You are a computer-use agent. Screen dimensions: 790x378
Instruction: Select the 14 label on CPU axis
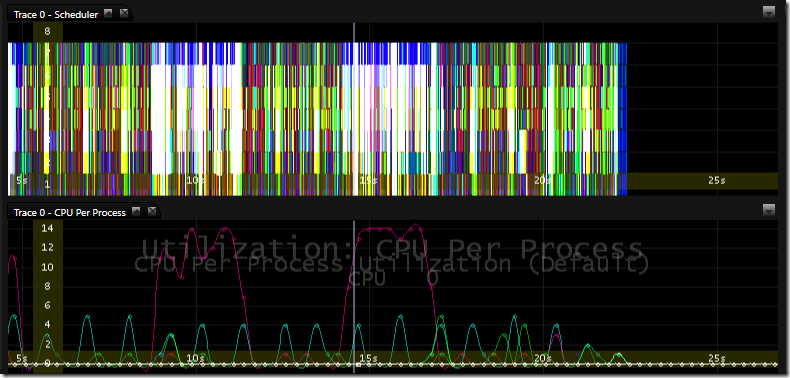pyautogui.click(x=47, y=228)
